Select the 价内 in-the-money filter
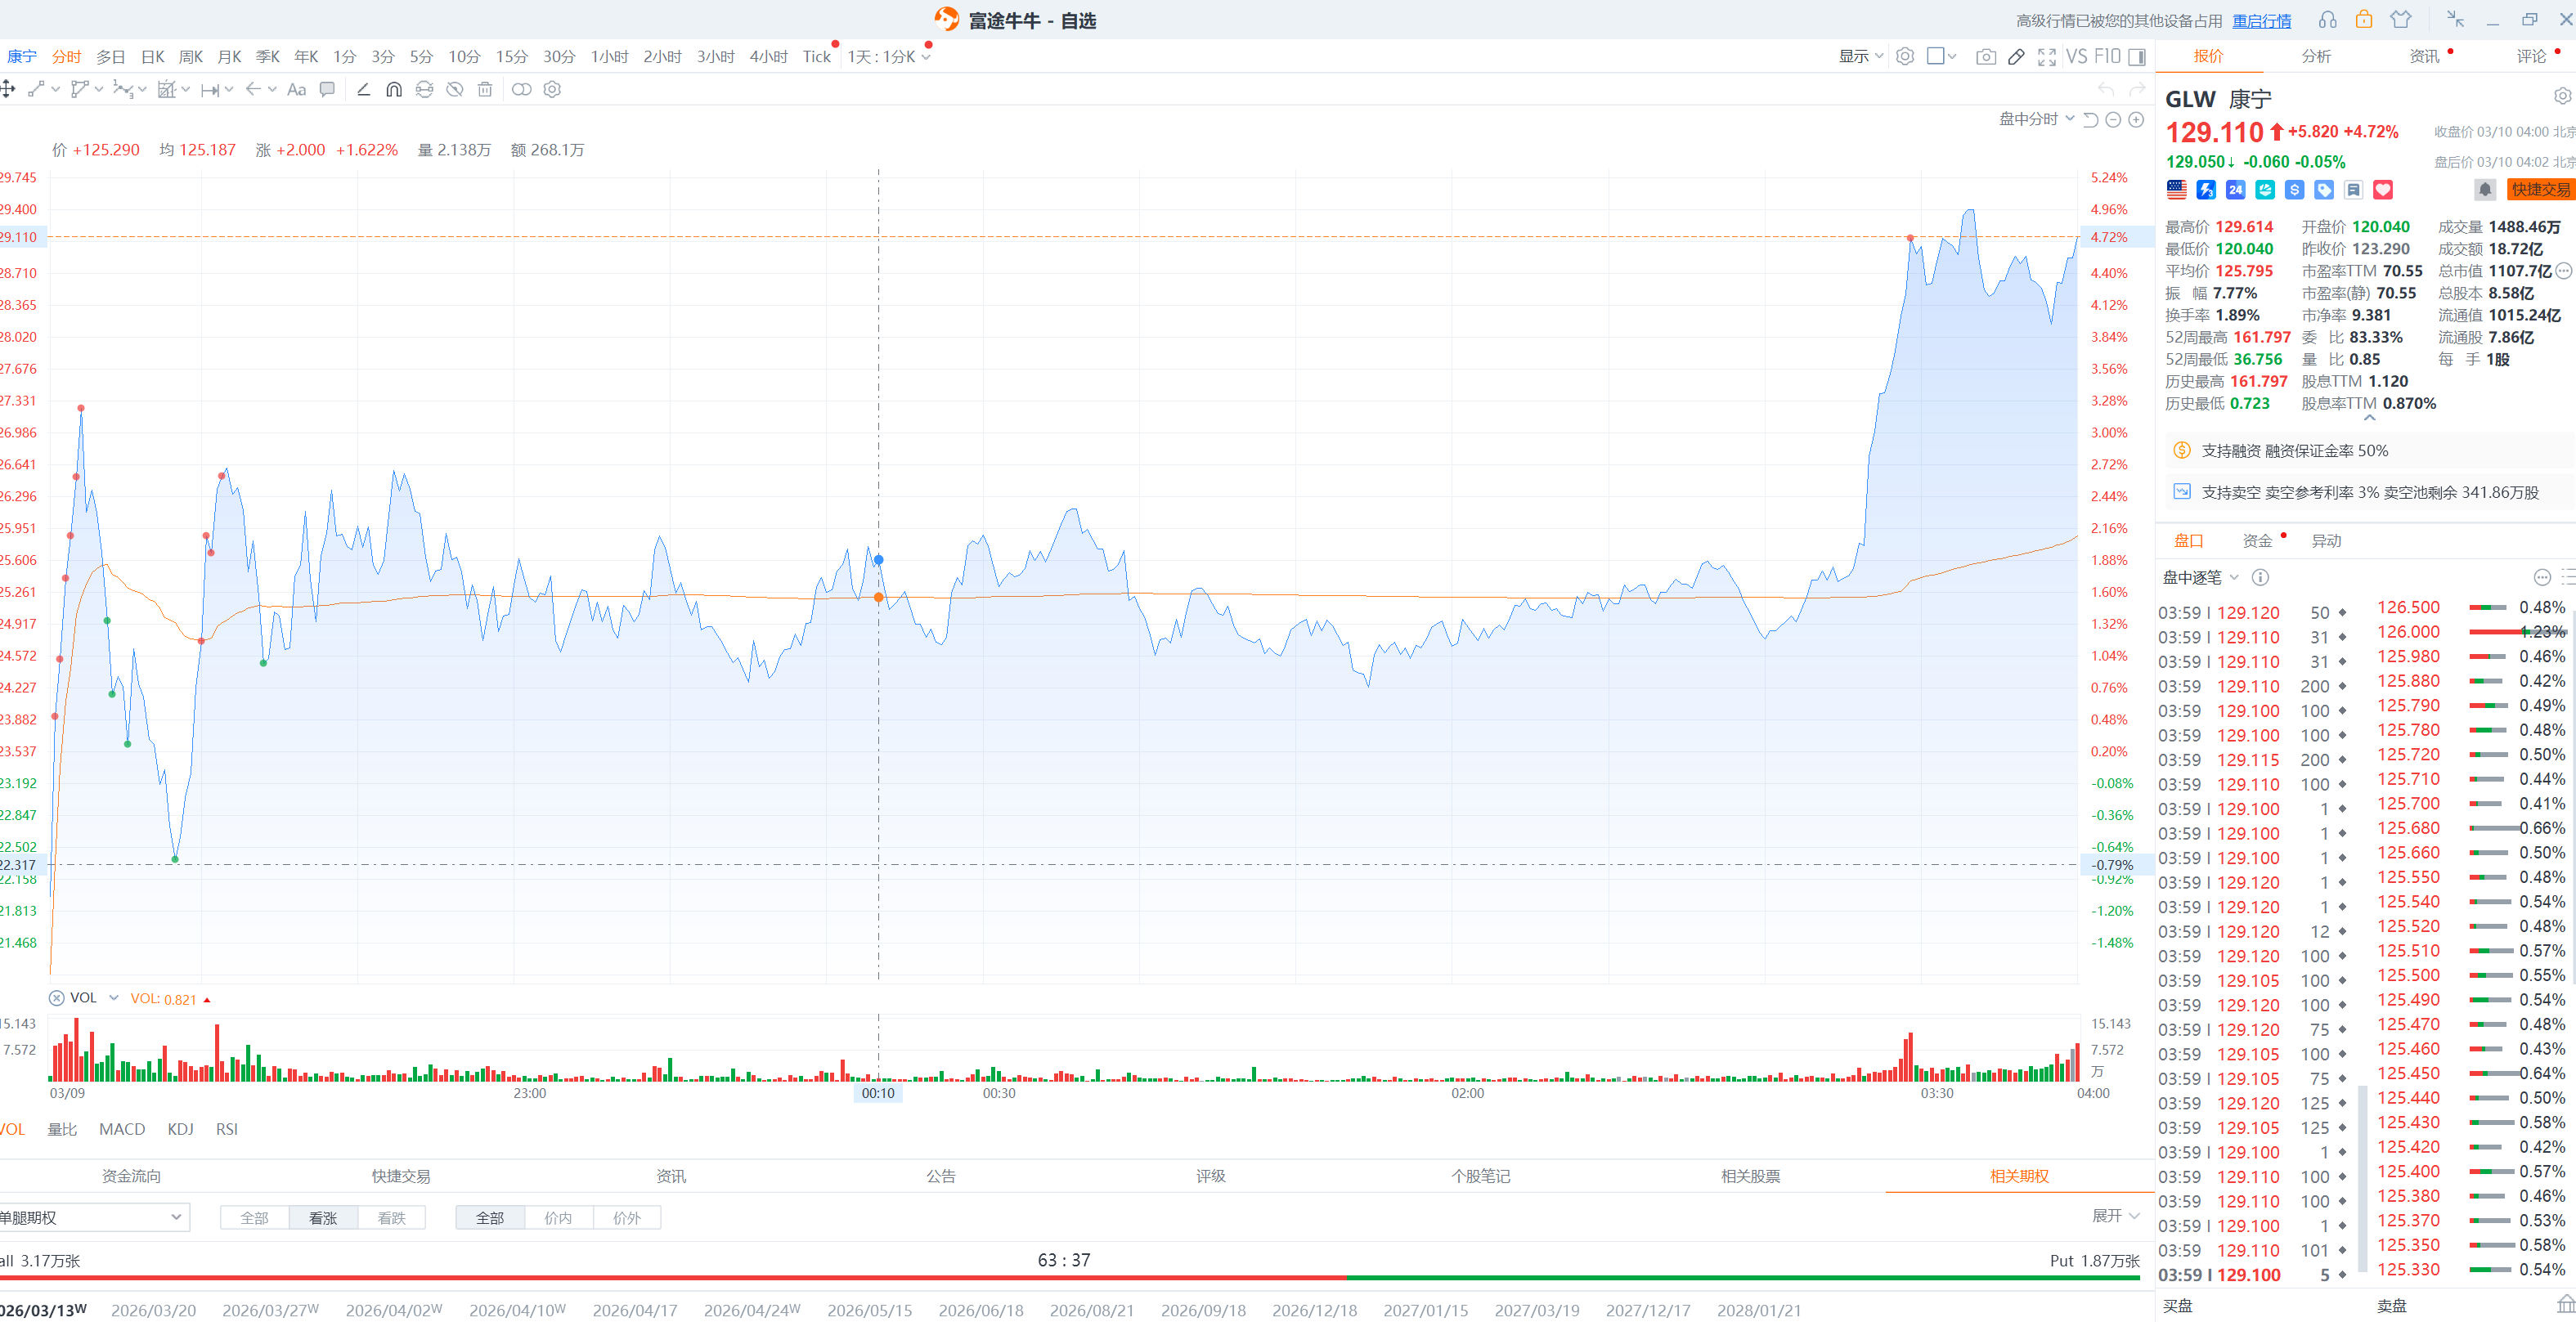This screenshot has height=1322, width=2576. click(x=558, y=1217)
